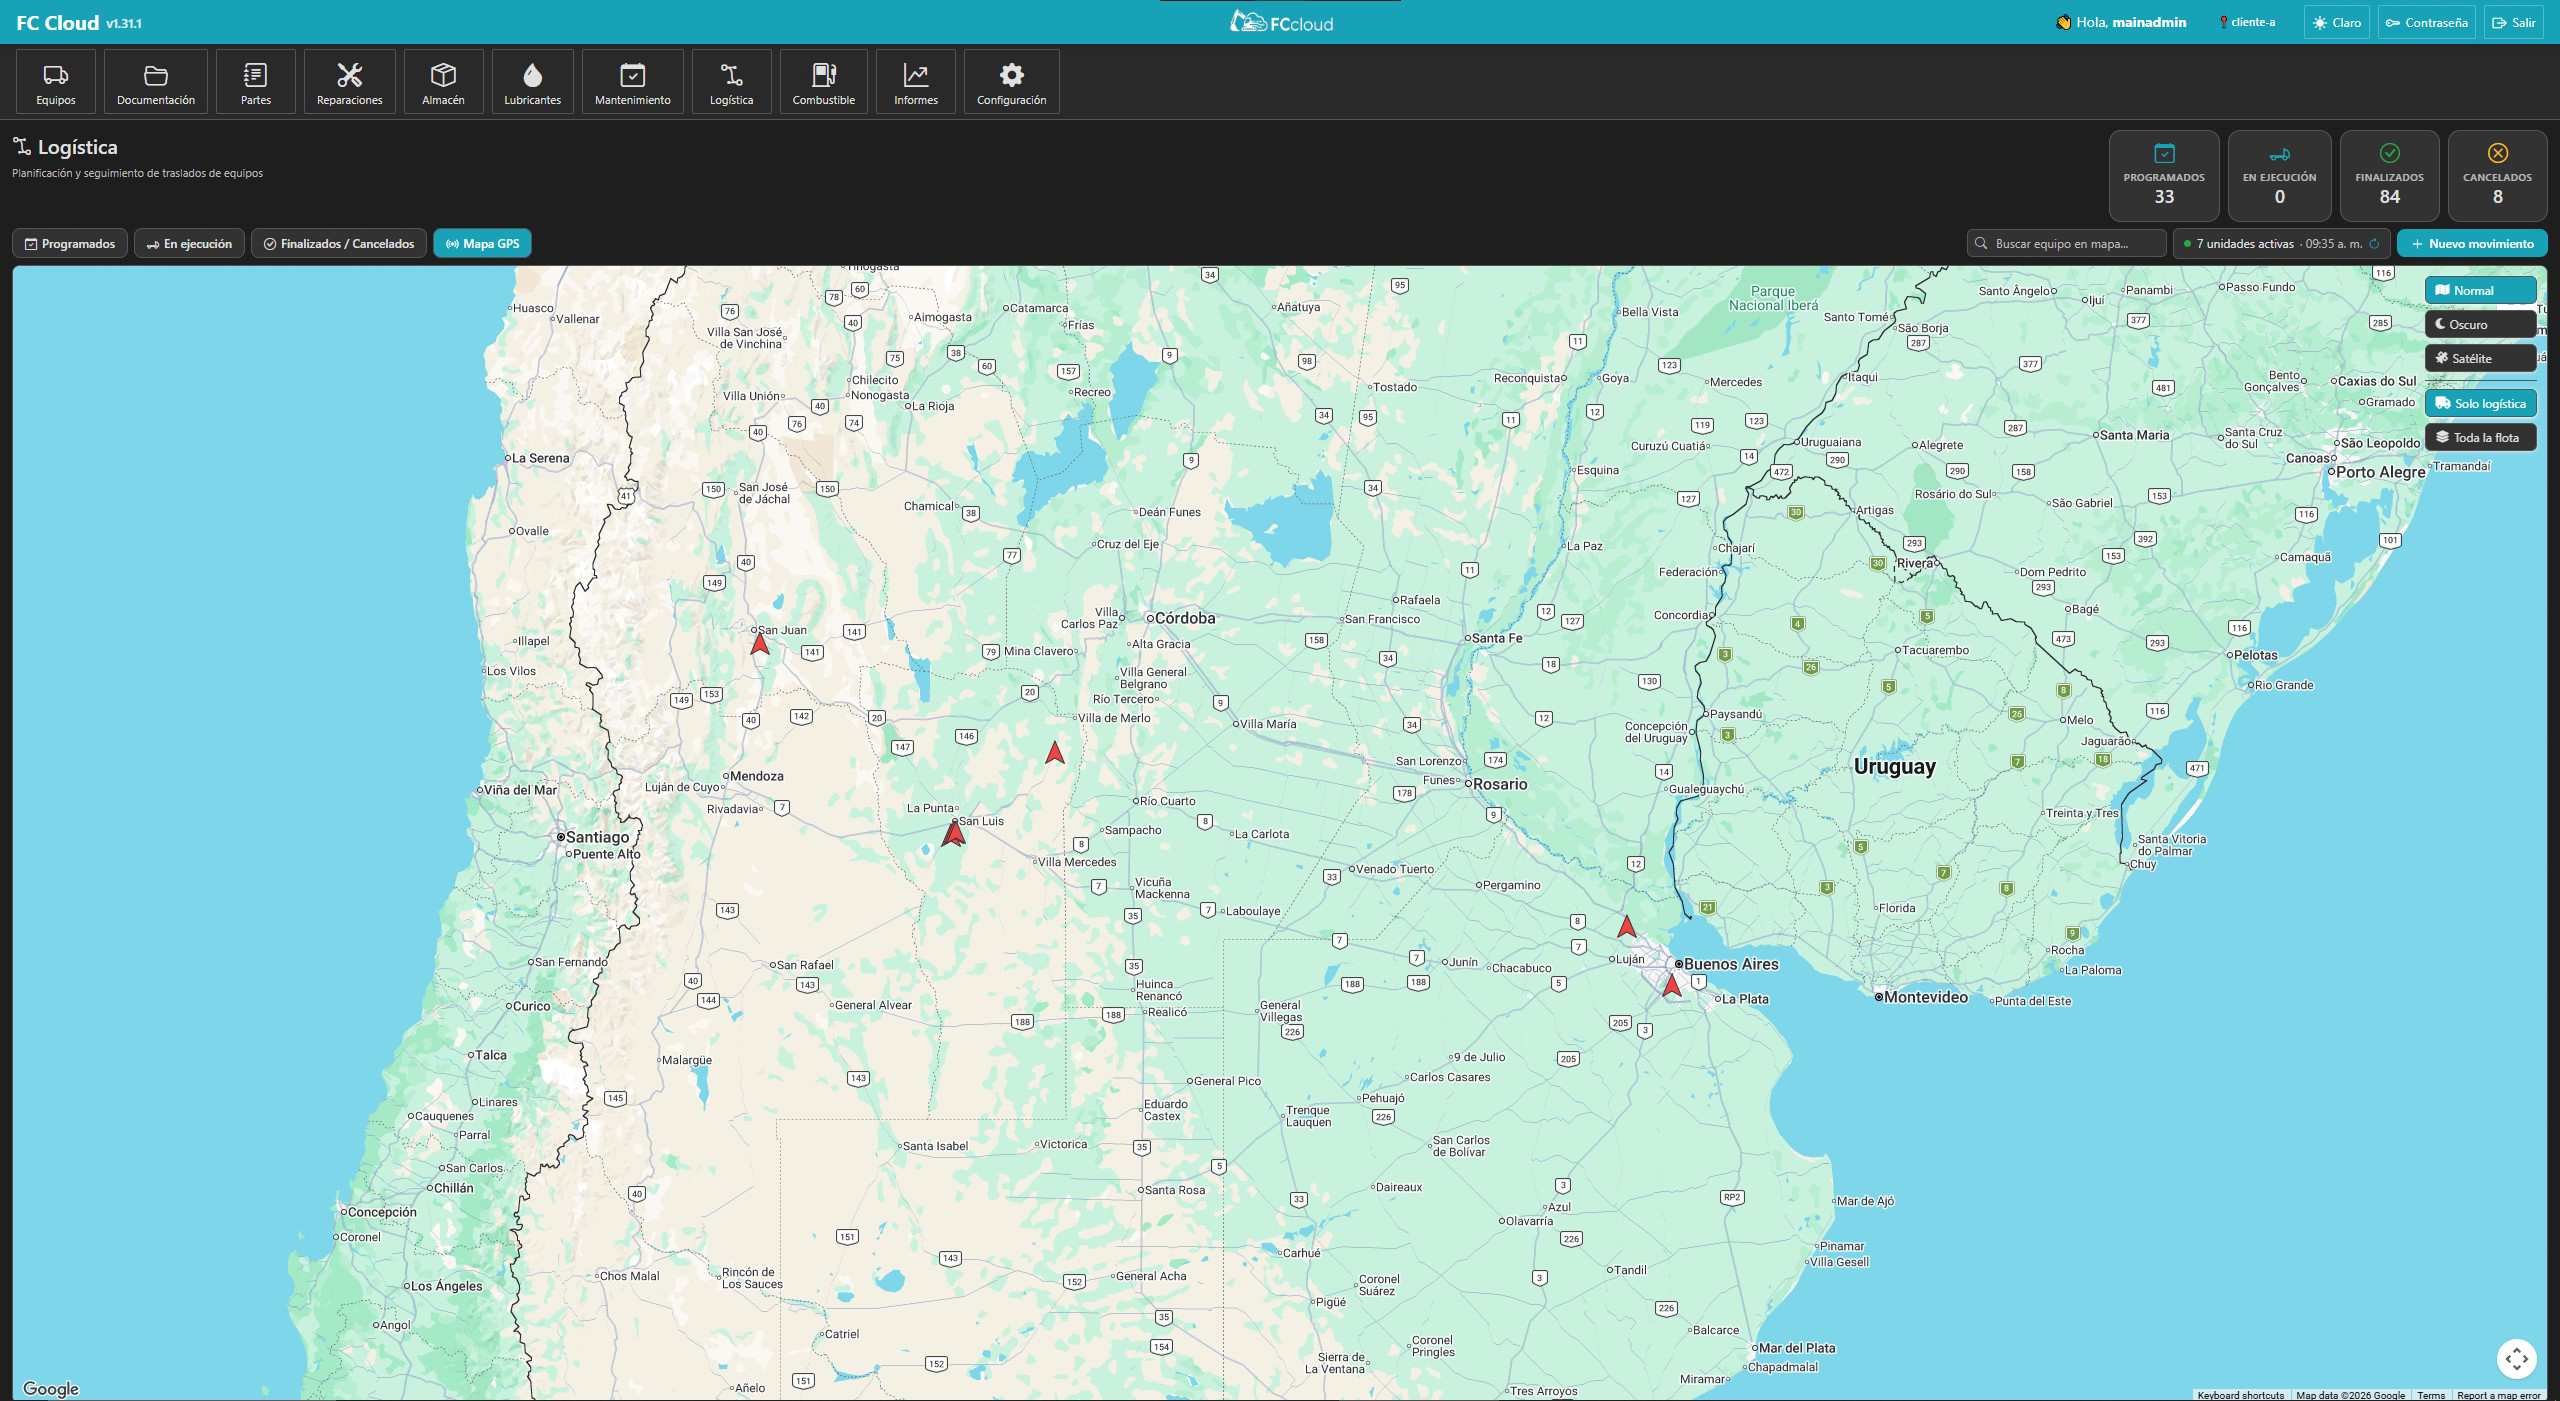
Task: Open the Reparaciones tools module
Action: click(x=350, y=82)
